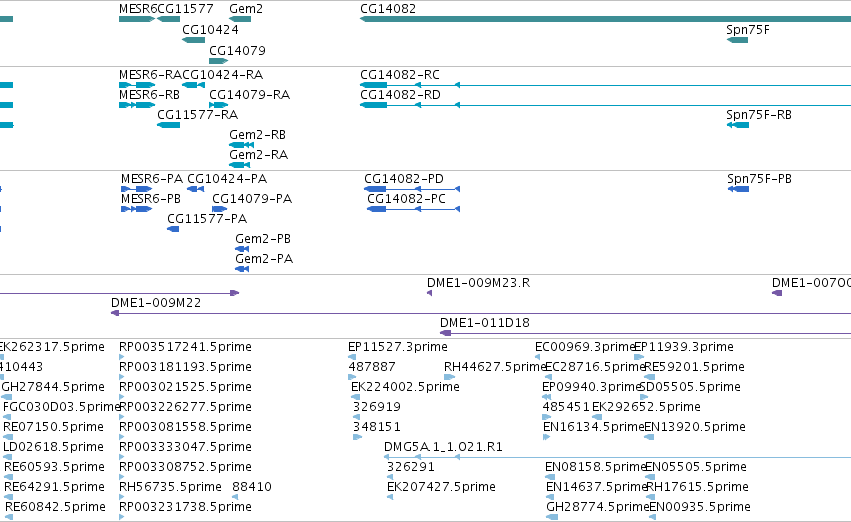Click the MESR6 gene label

(138, 9)
